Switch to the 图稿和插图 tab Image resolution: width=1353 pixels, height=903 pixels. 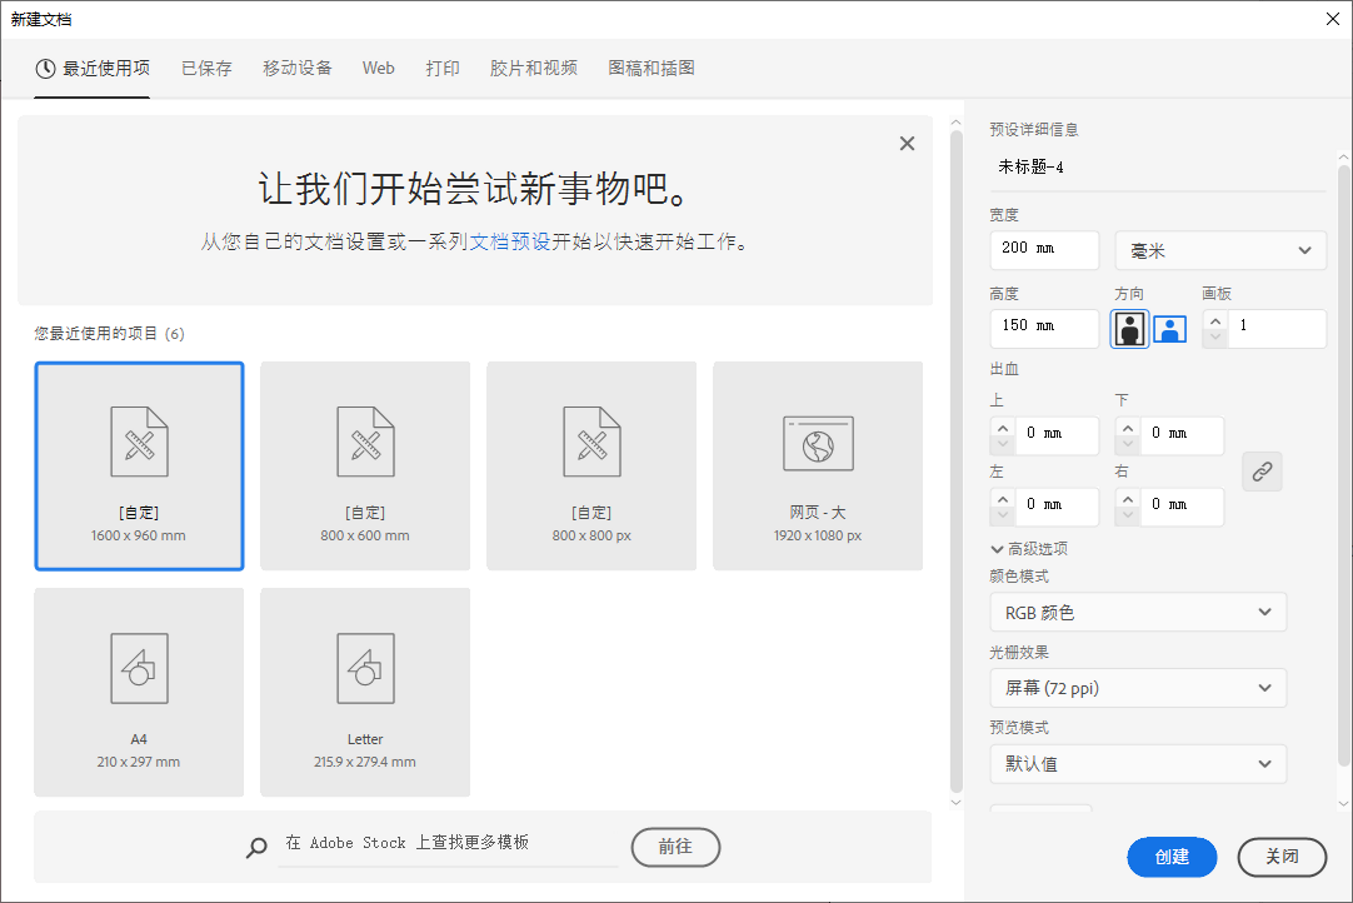pos(651,68)
